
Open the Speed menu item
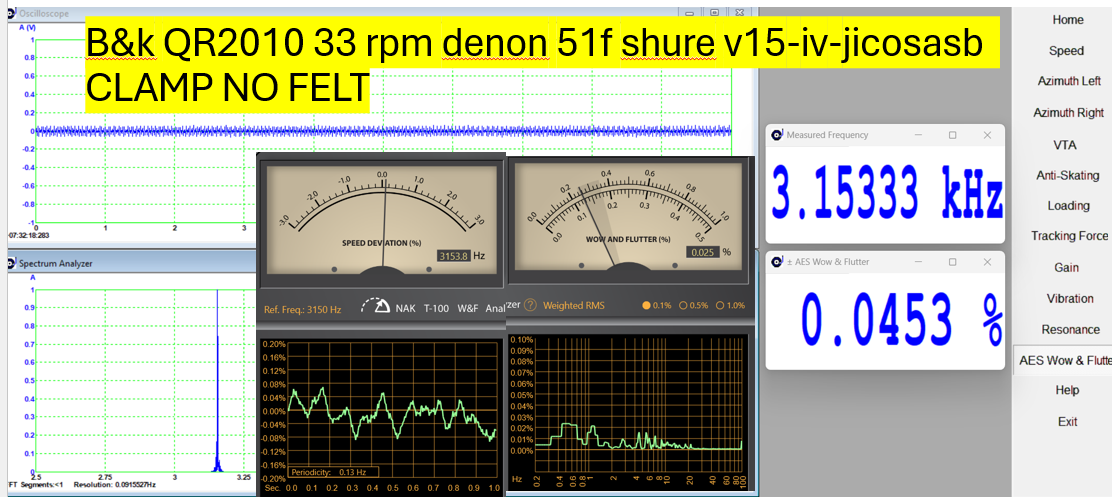coord(1066,51)
